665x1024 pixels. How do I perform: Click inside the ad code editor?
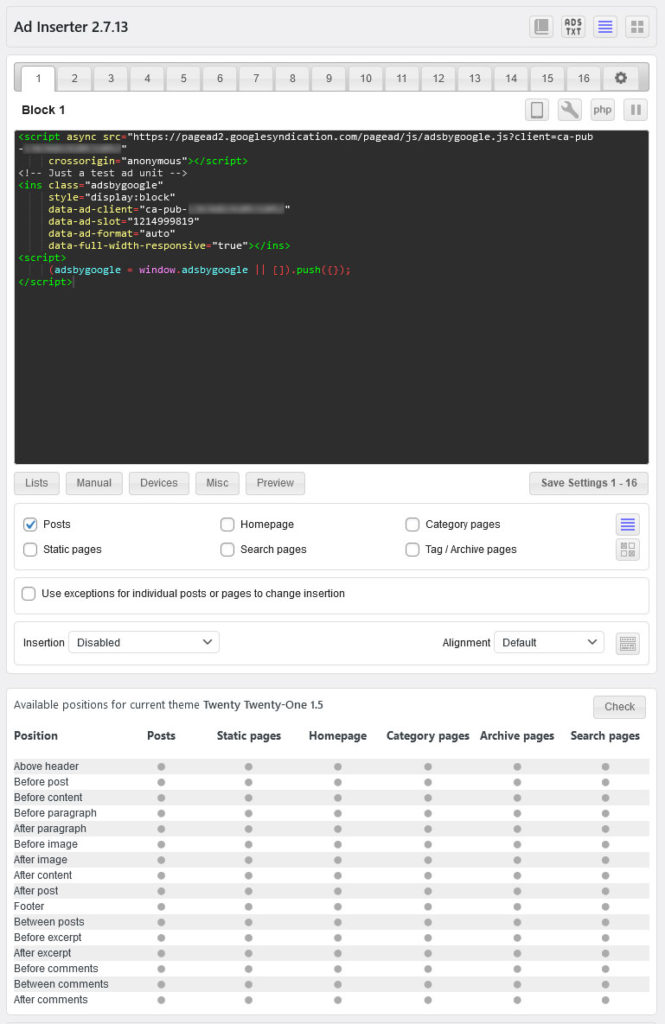[x=331, y=297]
